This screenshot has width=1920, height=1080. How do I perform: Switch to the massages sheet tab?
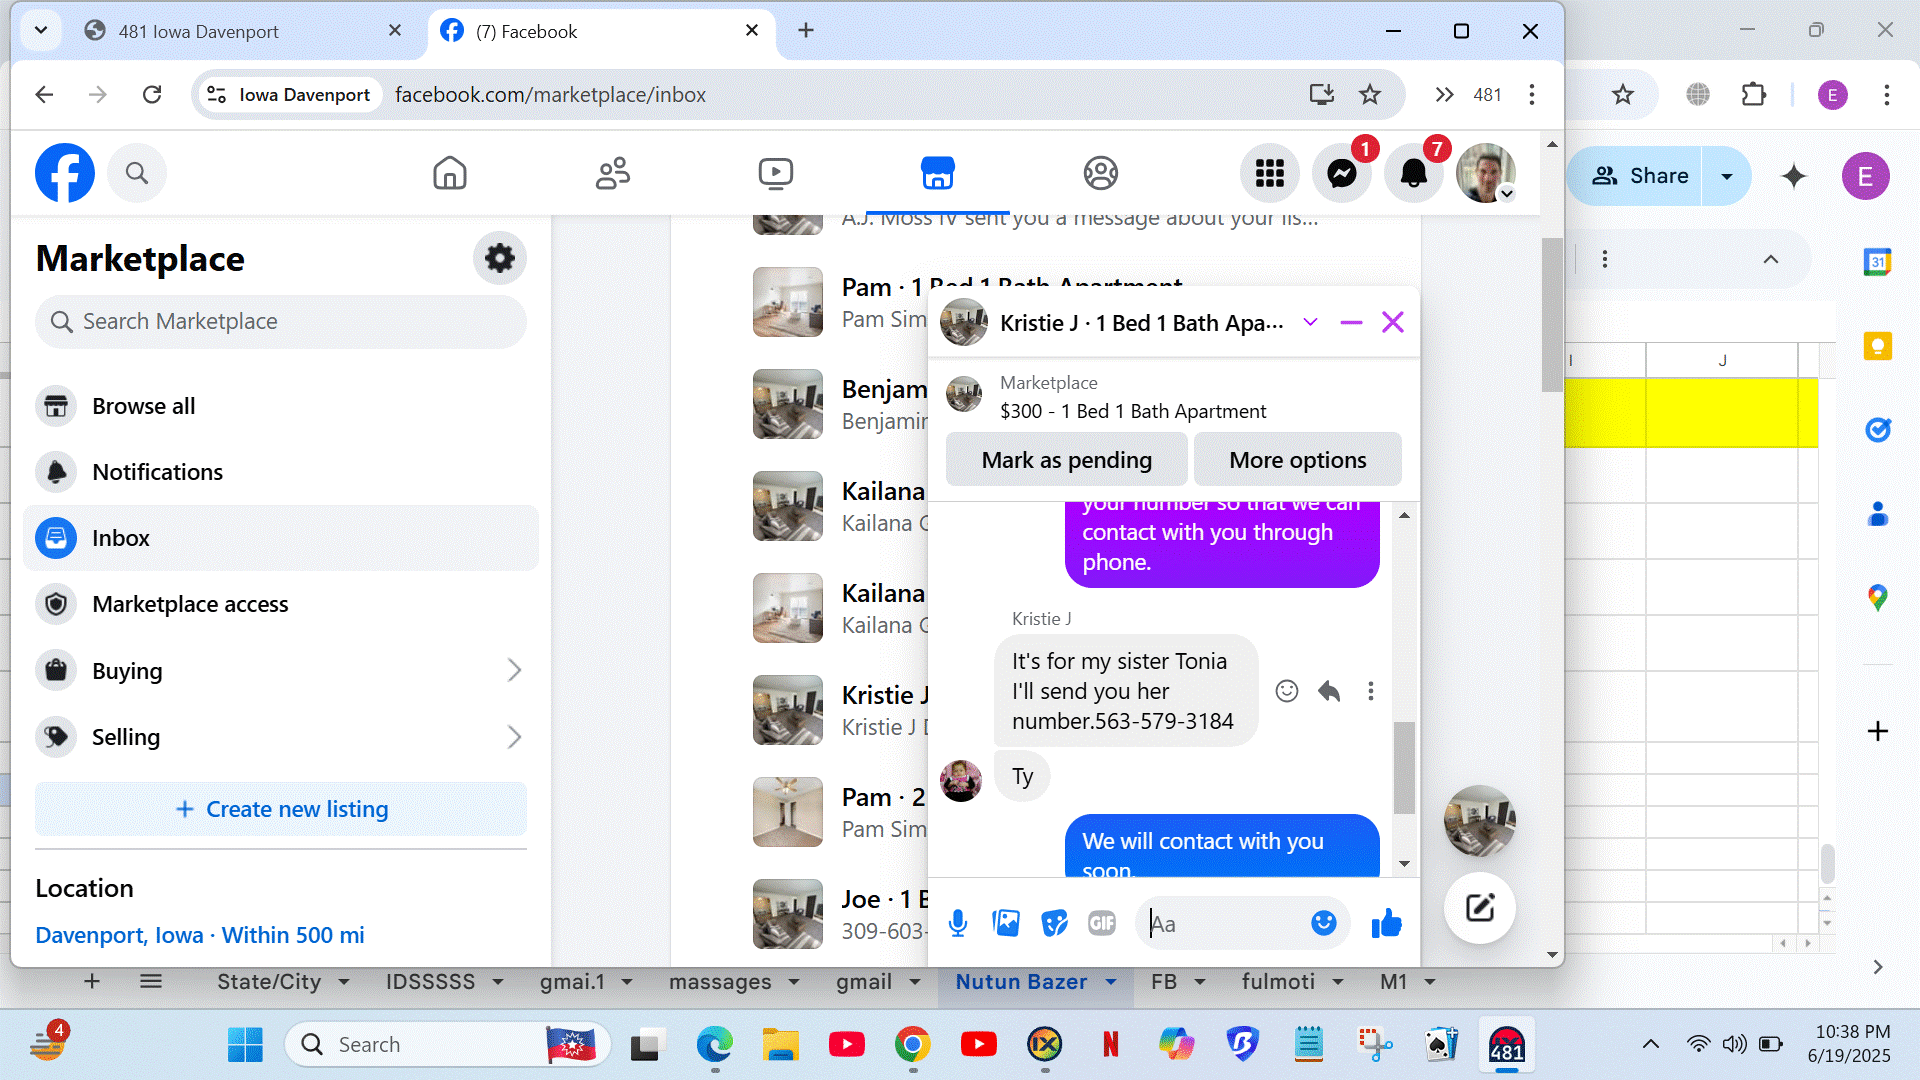[720, 982]
